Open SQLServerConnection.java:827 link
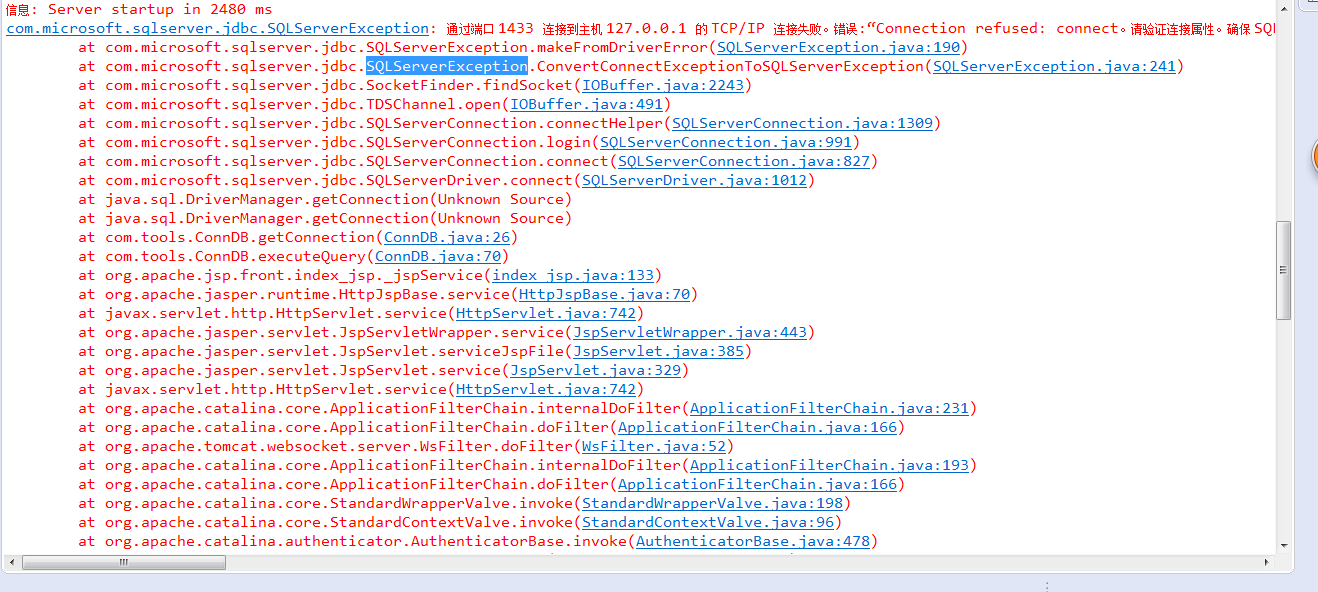This screenshot has height=592, width=1318. (744, 161)
